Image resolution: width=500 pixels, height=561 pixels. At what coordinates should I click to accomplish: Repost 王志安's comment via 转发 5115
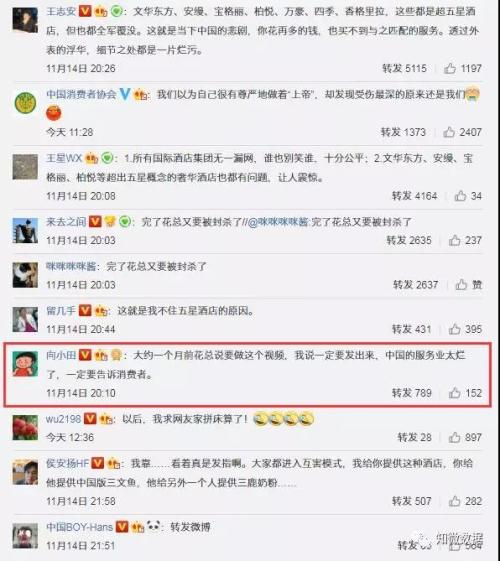(x=404, y=68)
